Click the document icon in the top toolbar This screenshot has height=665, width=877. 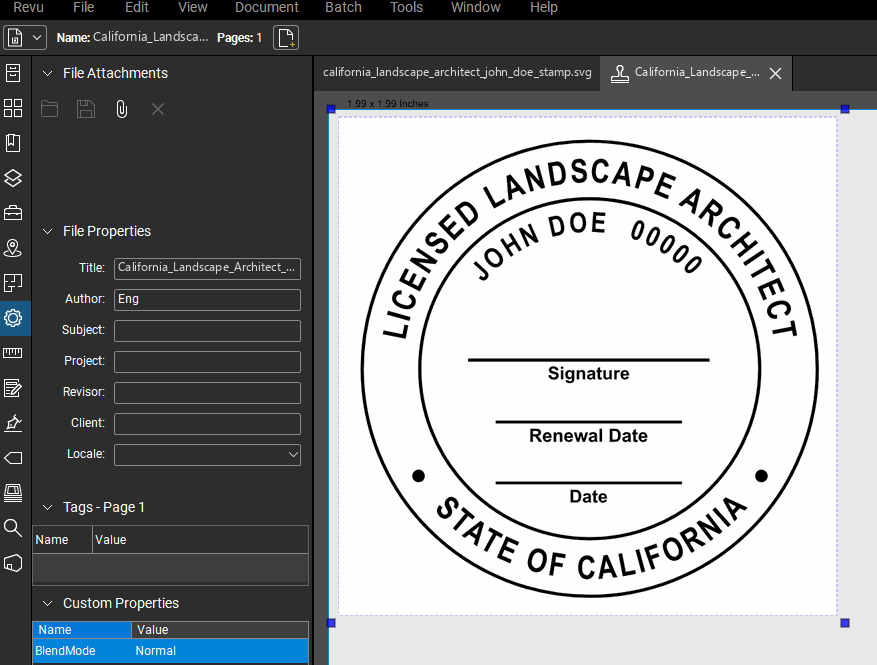[x=15, y=37]
